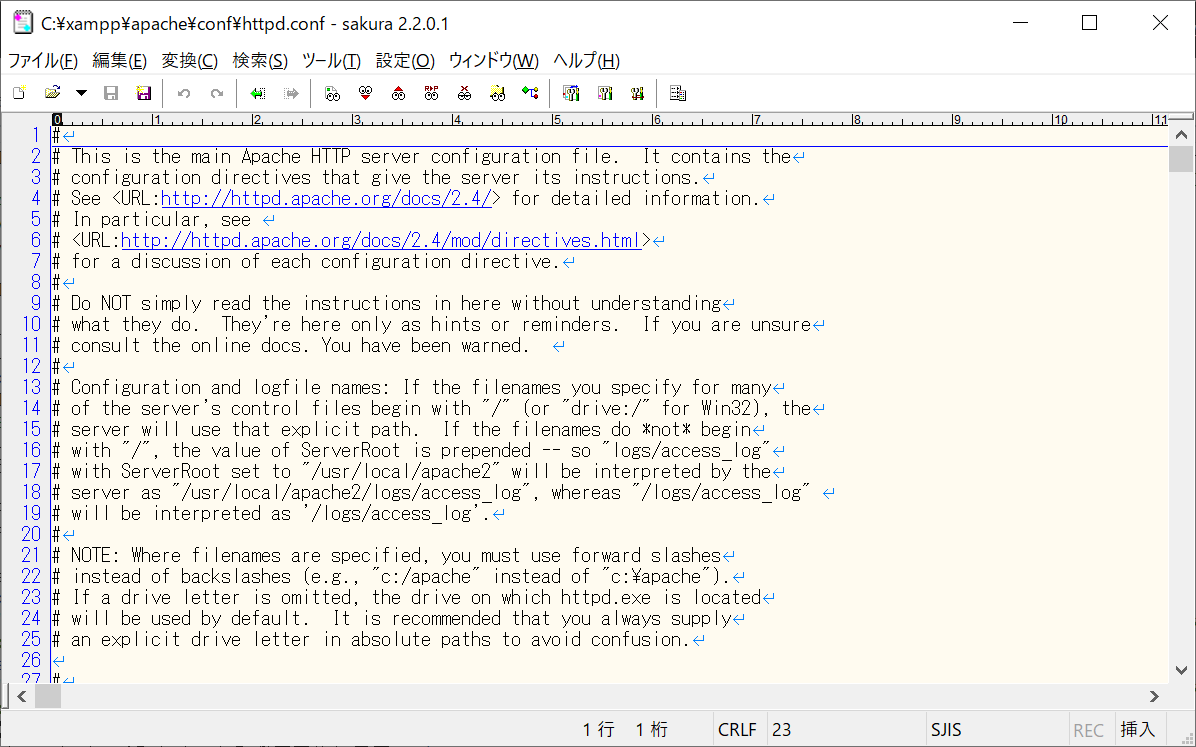Click the Redo arrow icon
The height and width of the screenshot is (747, 1196).
coord(217,93)
